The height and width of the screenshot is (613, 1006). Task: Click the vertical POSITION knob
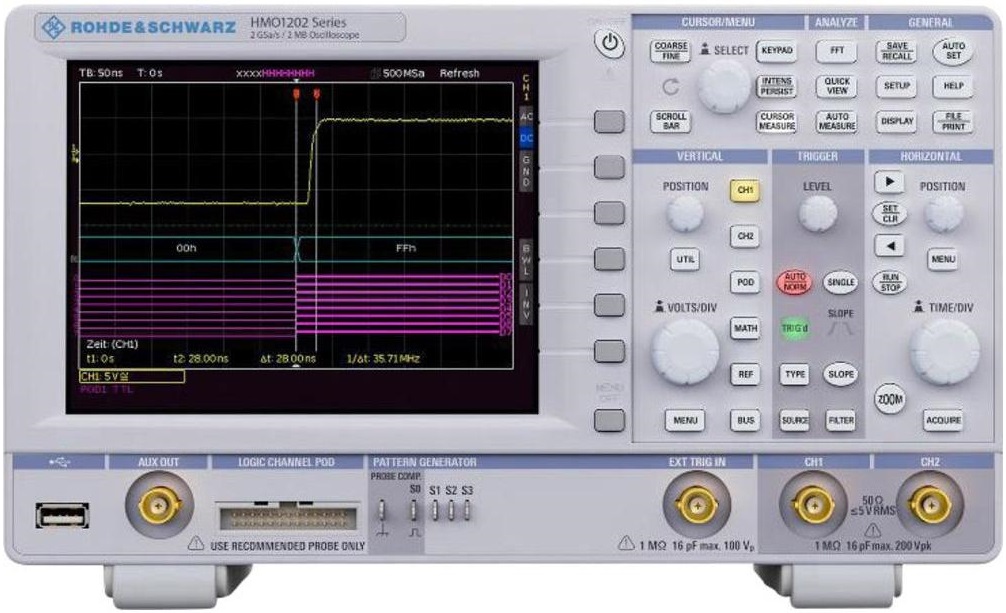[x=685, y=213]
